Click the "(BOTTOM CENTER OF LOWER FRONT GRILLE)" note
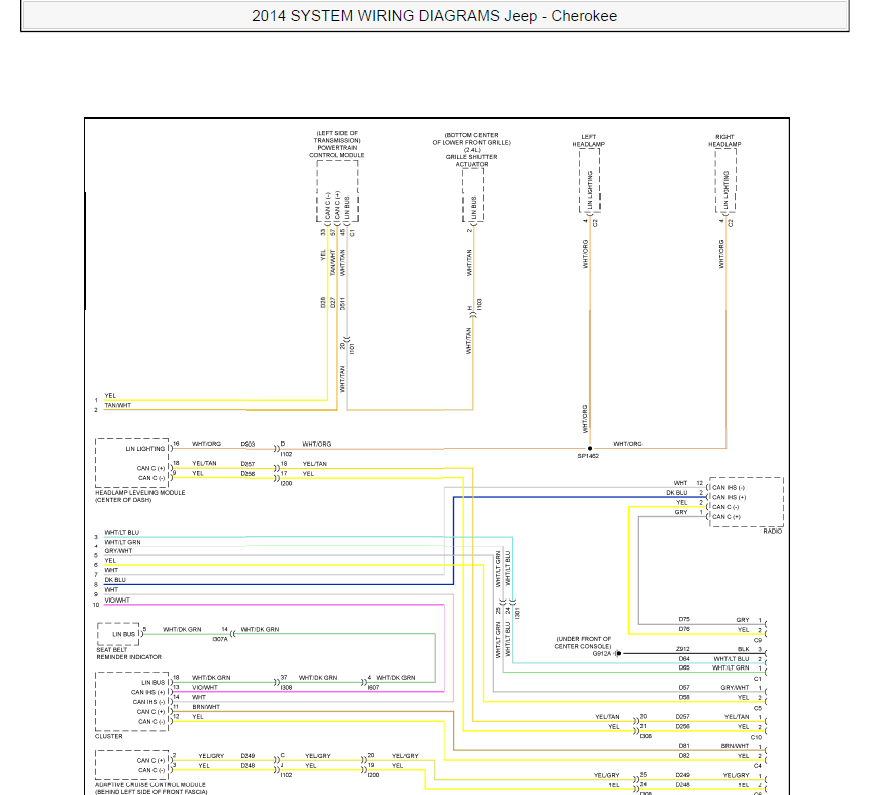 coord(472,139)
